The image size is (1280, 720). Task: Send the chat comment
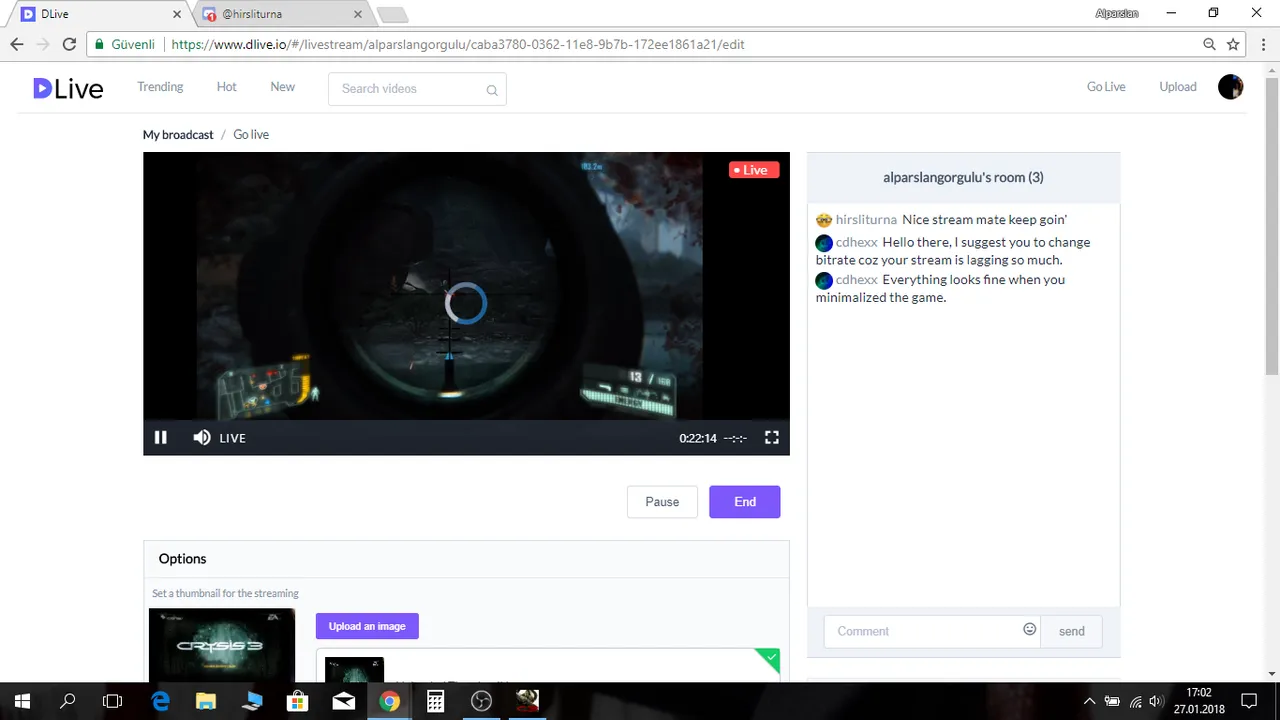[1071, 631]
